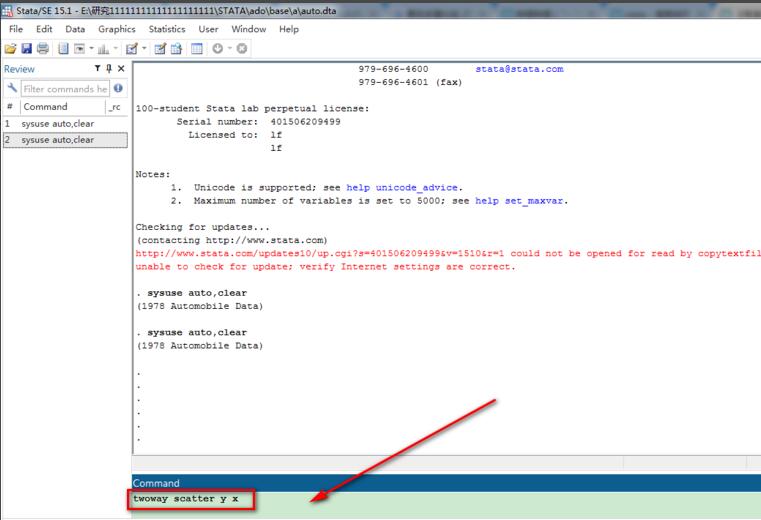Expand the Viewer icon dropdown arrow
The width and height of the screenshot is (761, 520).
pyautogui.click(x=91, y=48)
